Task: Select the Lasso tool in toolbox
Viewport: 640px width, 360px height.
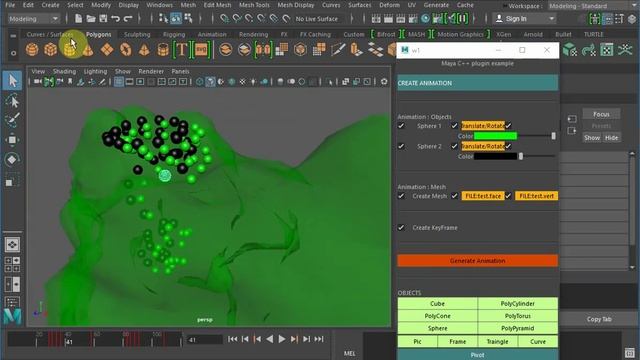Action: click(x=12, y=100)
